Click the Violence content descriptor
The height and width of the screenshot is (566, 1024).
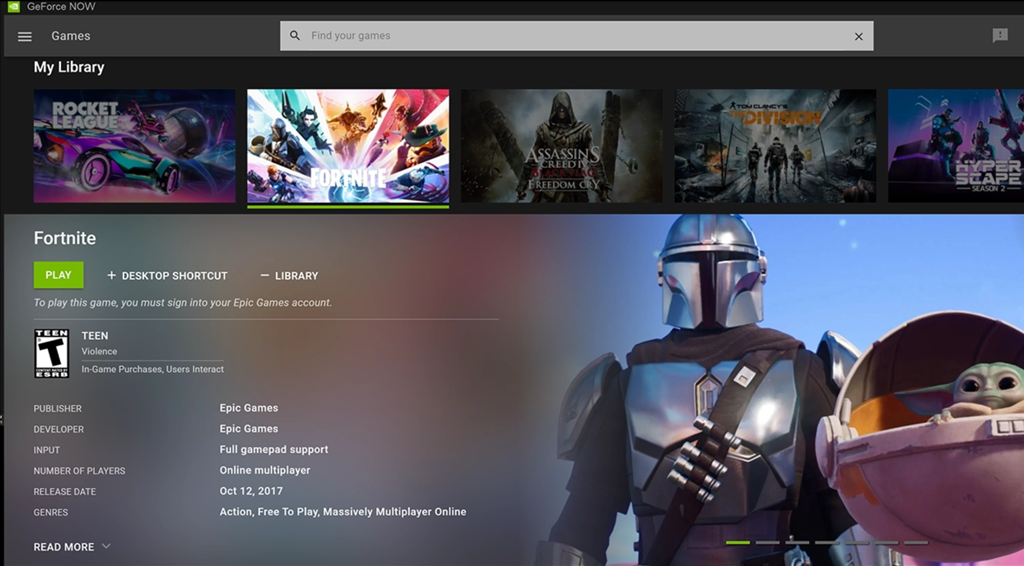99,351
